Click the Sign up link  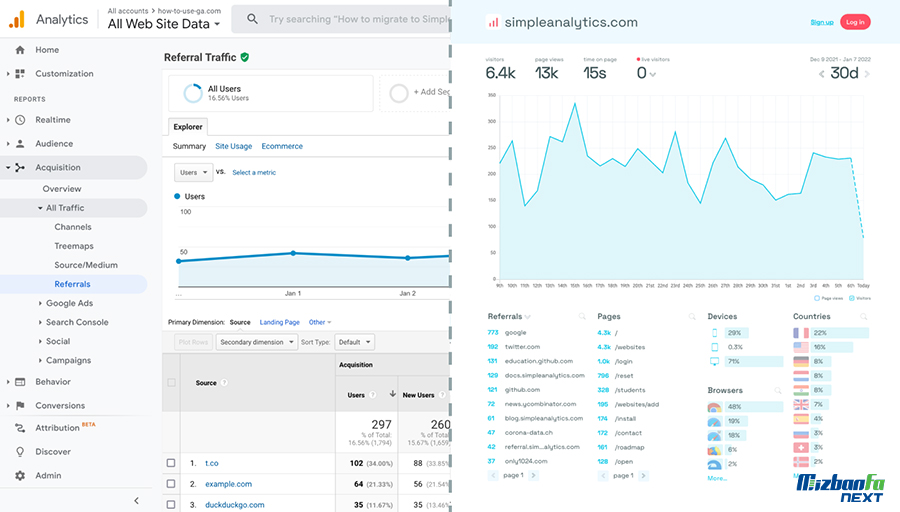pos(822,22)
